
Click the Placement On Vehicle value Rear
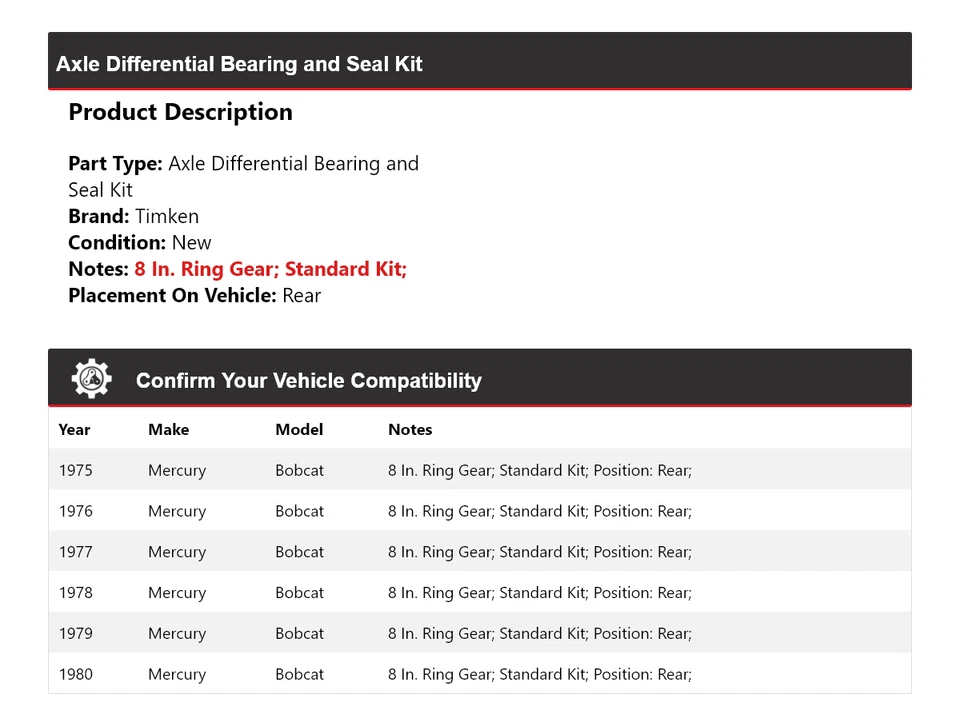(301, 295)
